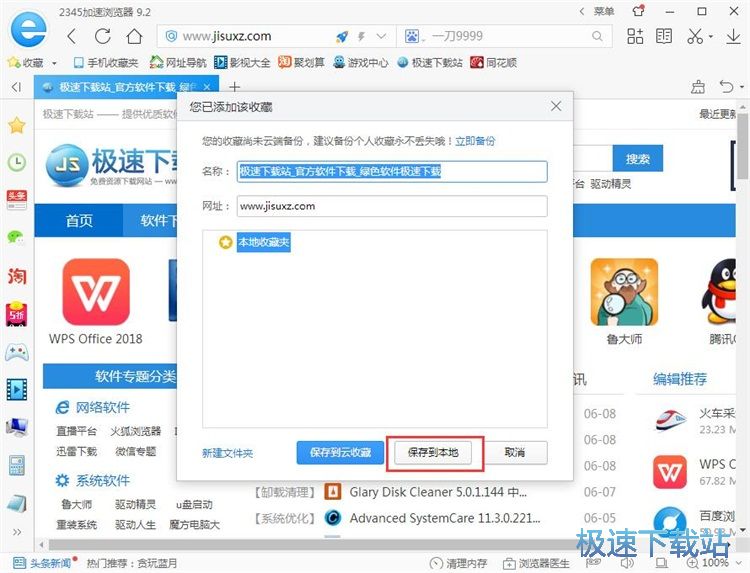The height and width of the screenshot is (573, 750).
Task: Click the rocket acceleration icon in address bar
Action: [342, 36]
